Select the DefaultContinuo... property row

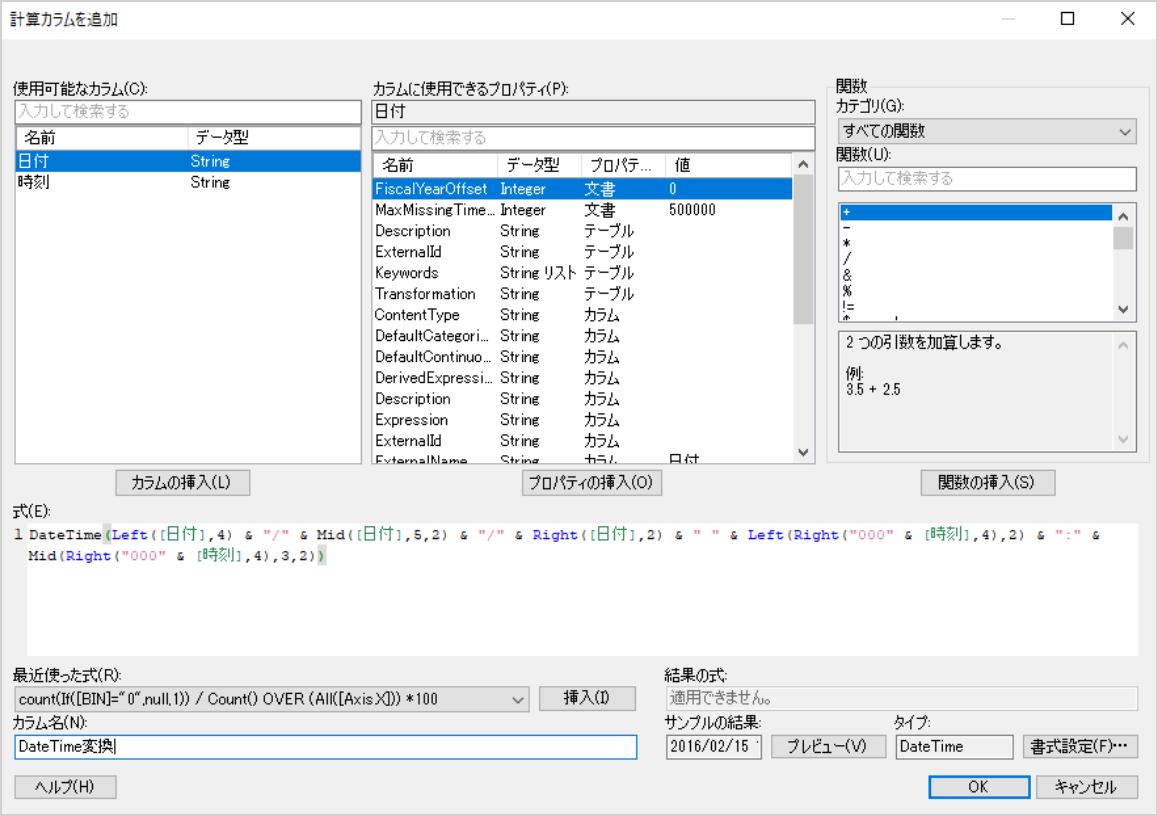[x=582, y=357]
